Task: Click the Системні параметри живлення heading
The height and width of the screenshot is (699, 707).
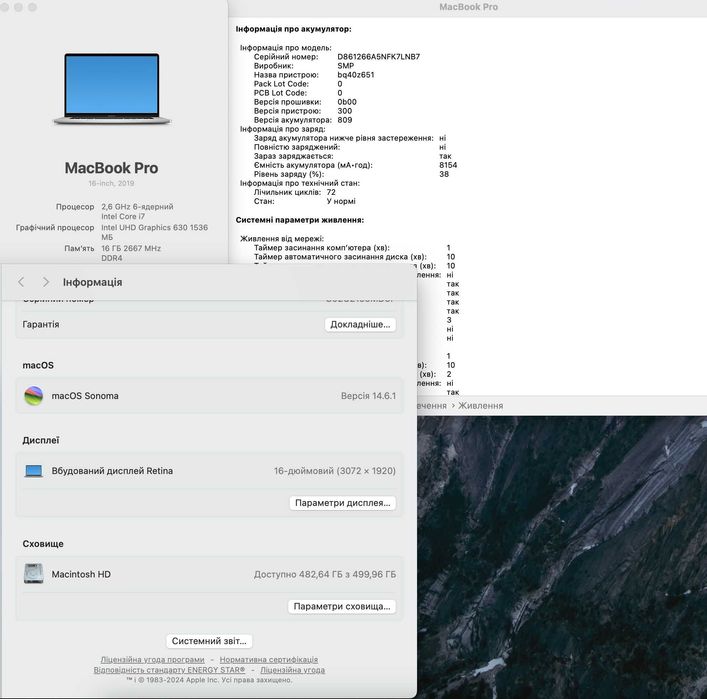Action: click(300, 220)
